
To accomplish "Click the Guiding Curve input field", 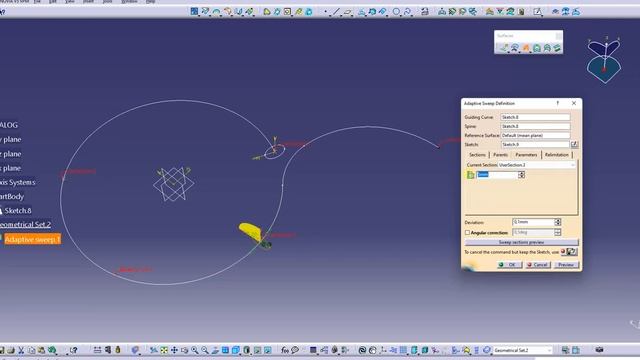I will [x=535, y=117].
